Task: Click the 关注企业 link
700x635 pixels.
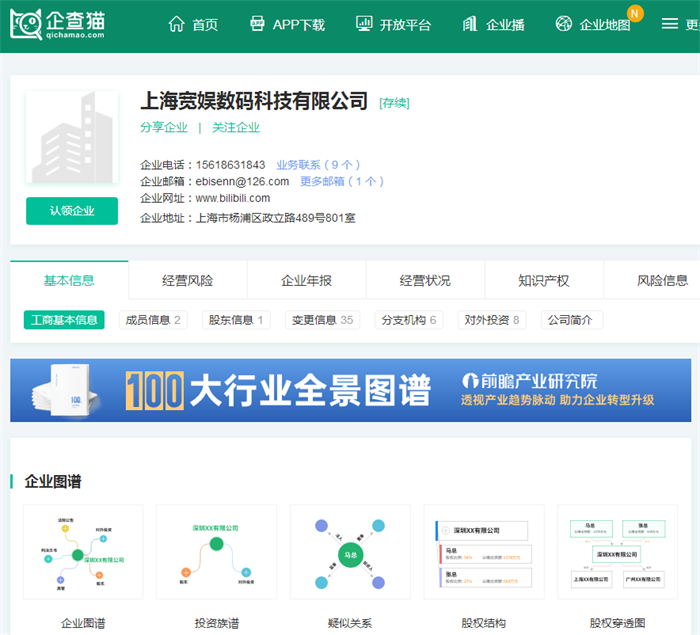Action: pyautogui.click(x=236, y=128)
